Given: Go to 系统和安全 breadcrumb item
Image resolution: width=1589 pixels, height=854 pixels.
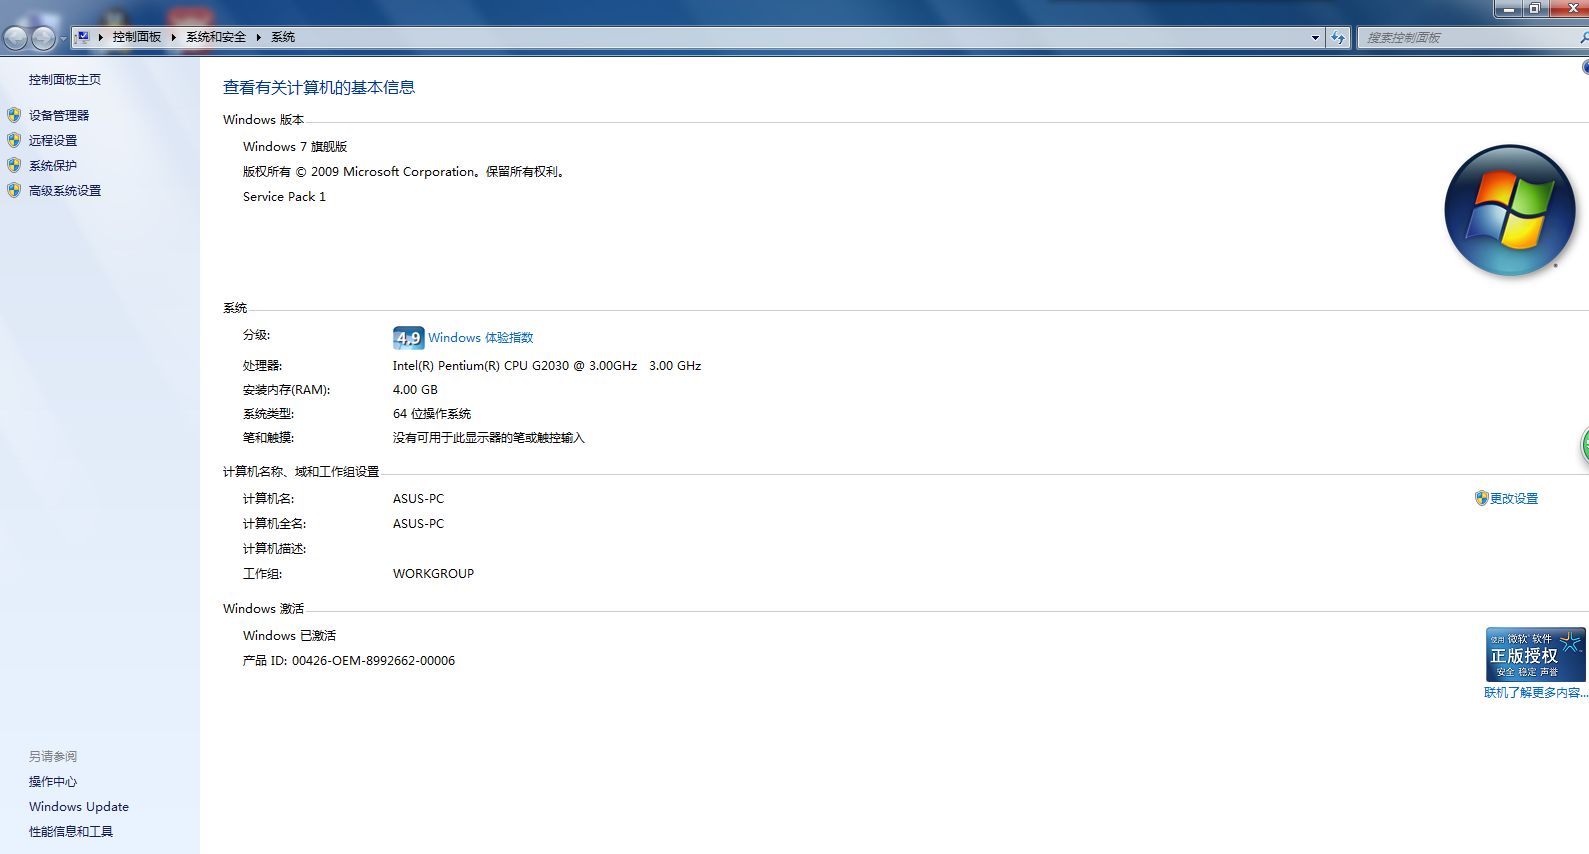Looking at the screenshot, I should 216,37.
